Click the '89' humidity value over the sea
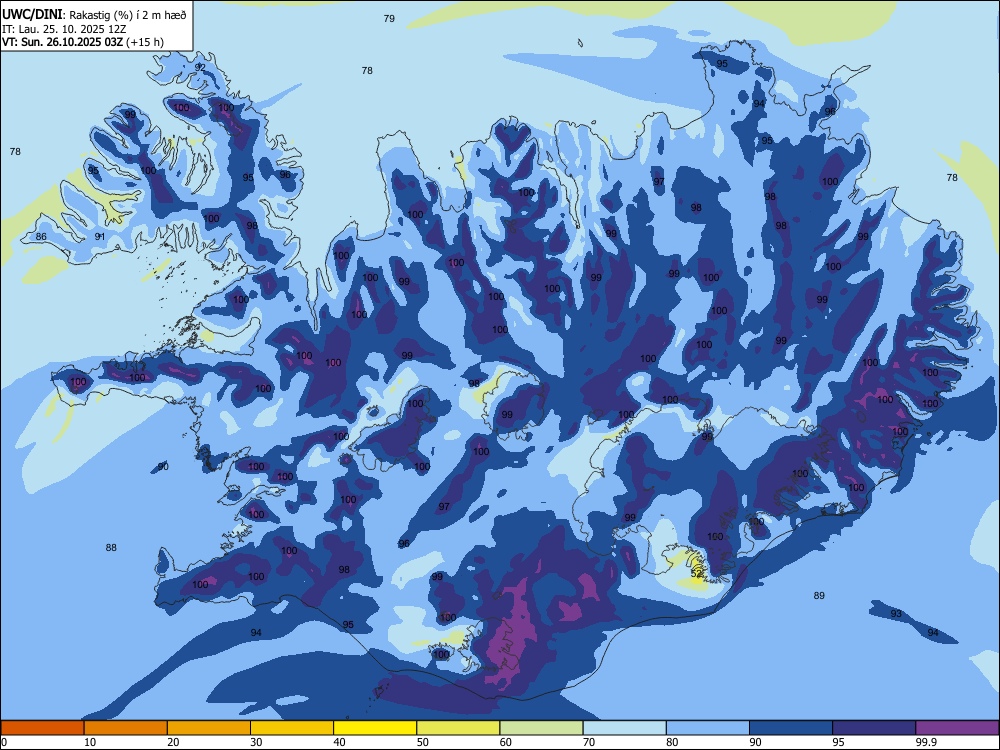The image size is (1000, 750). (x=819, y=595)
